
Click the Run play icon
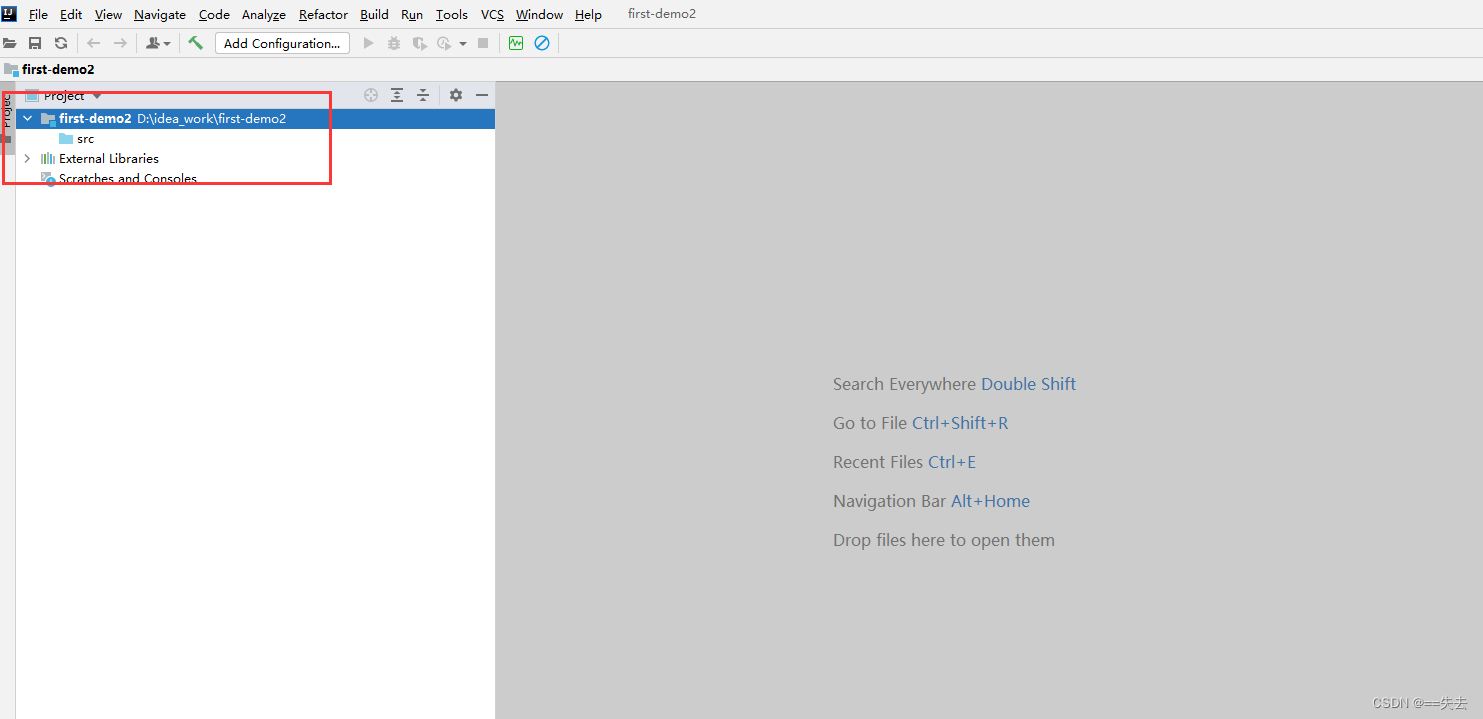368,43
